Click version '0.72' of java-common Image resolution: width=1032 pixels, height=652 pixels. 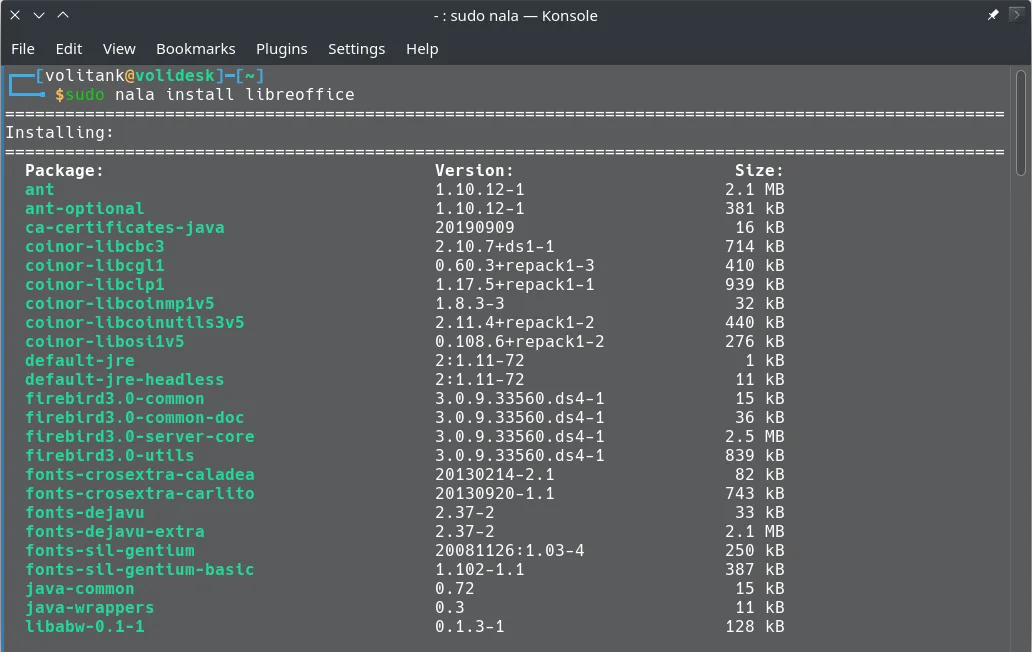(x=455, y=589)
